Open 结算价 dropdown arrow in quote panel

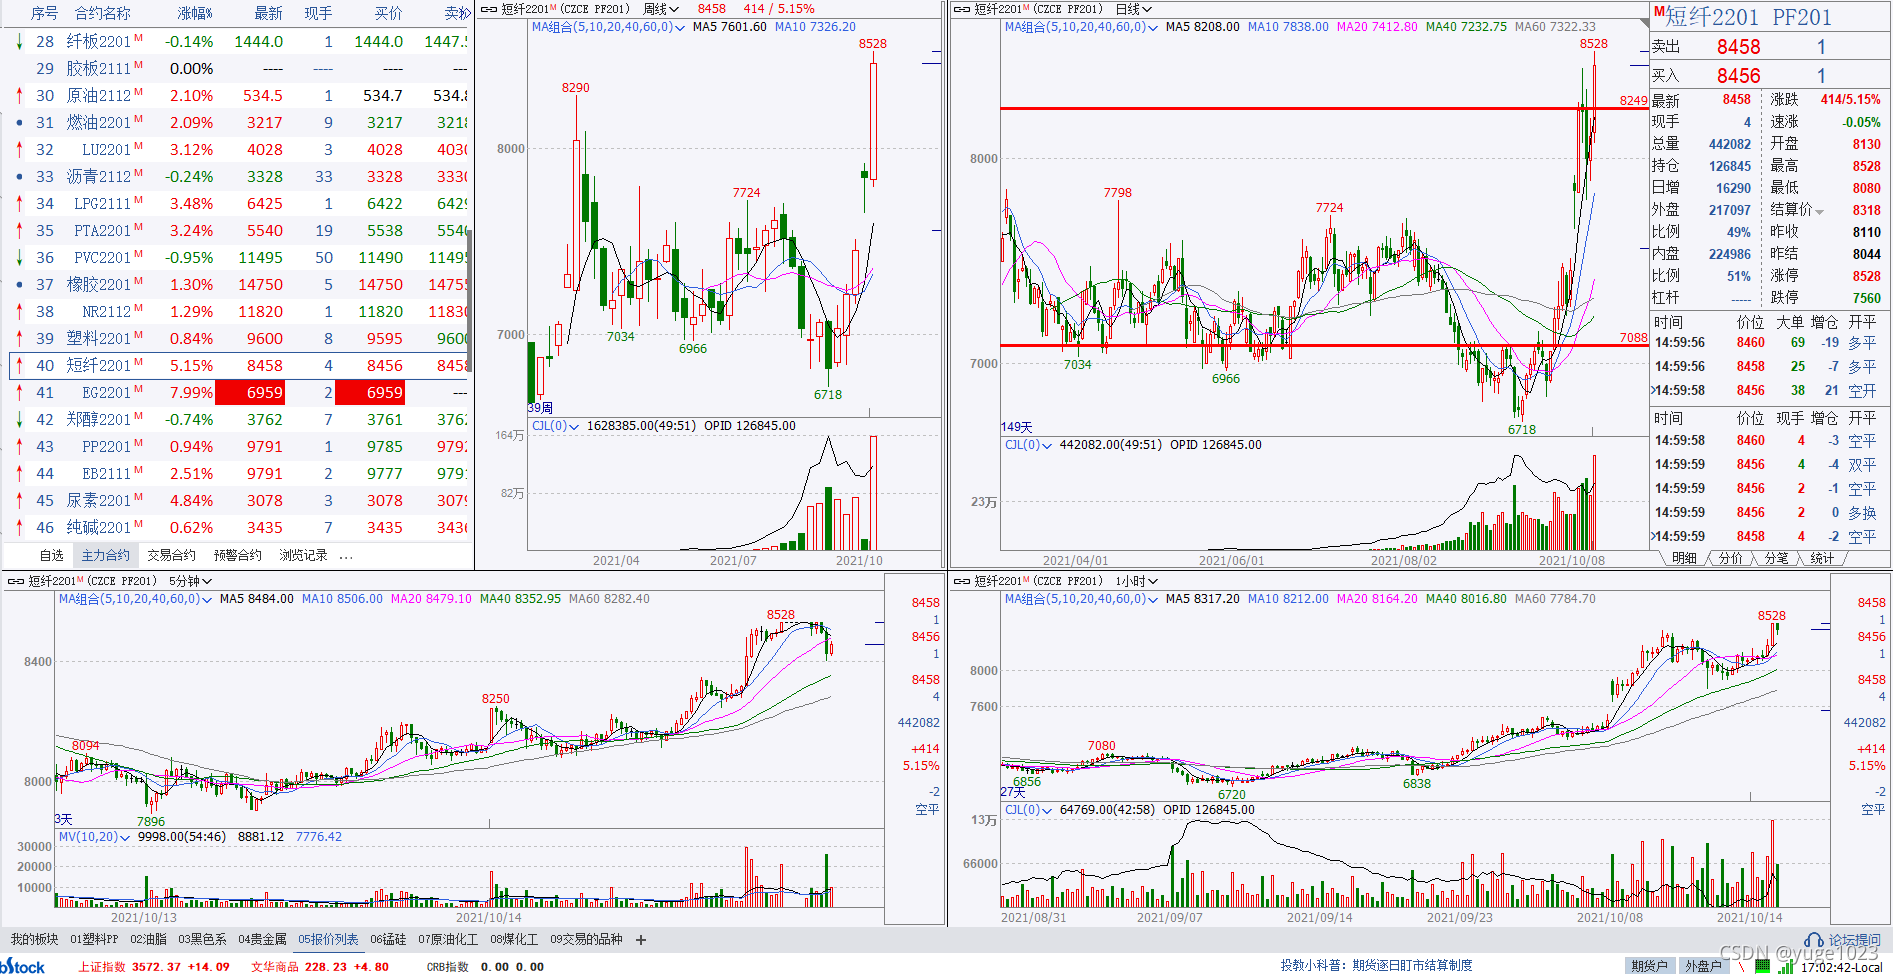[x=1819, y=211]
